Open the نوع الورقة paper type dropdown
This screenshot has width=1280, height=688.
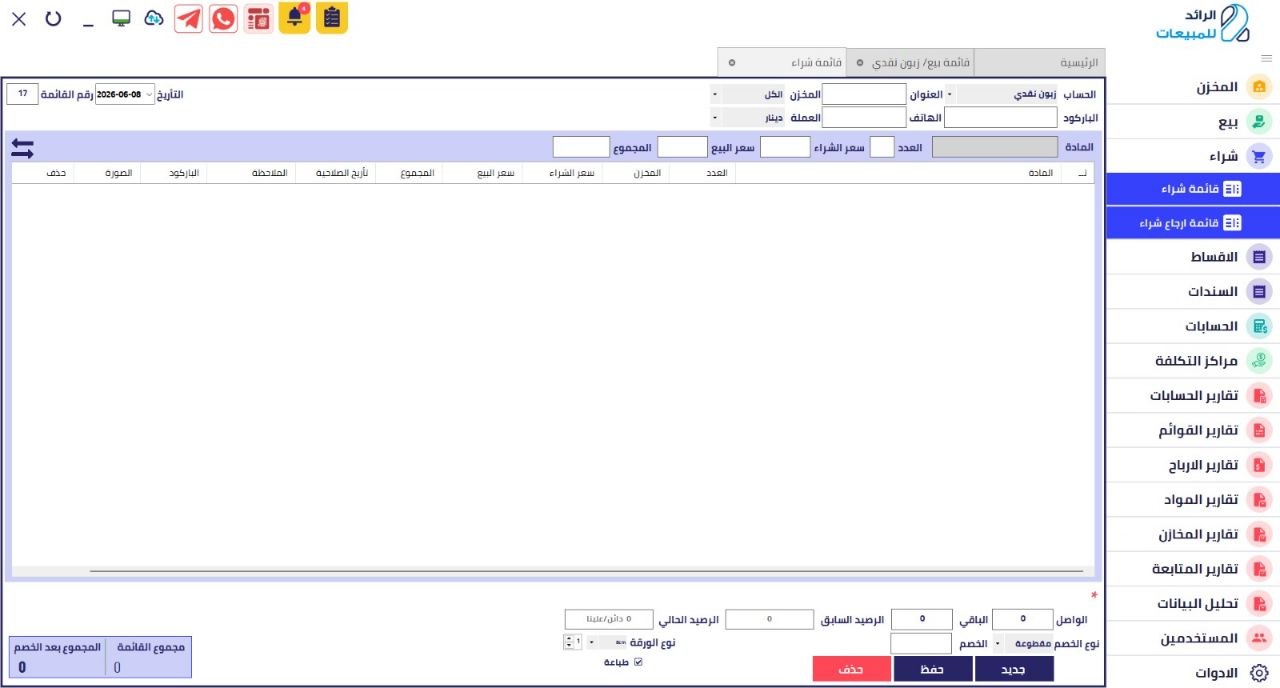point(591,642)
